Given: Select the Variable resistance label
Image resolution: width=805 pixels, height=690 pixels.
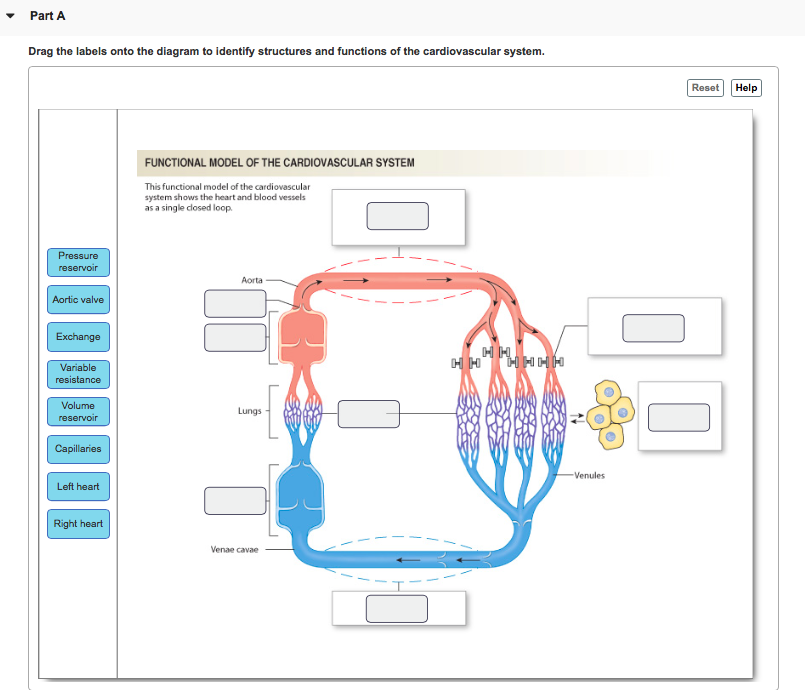Looking at the screenshot, I should coord(78,374).
